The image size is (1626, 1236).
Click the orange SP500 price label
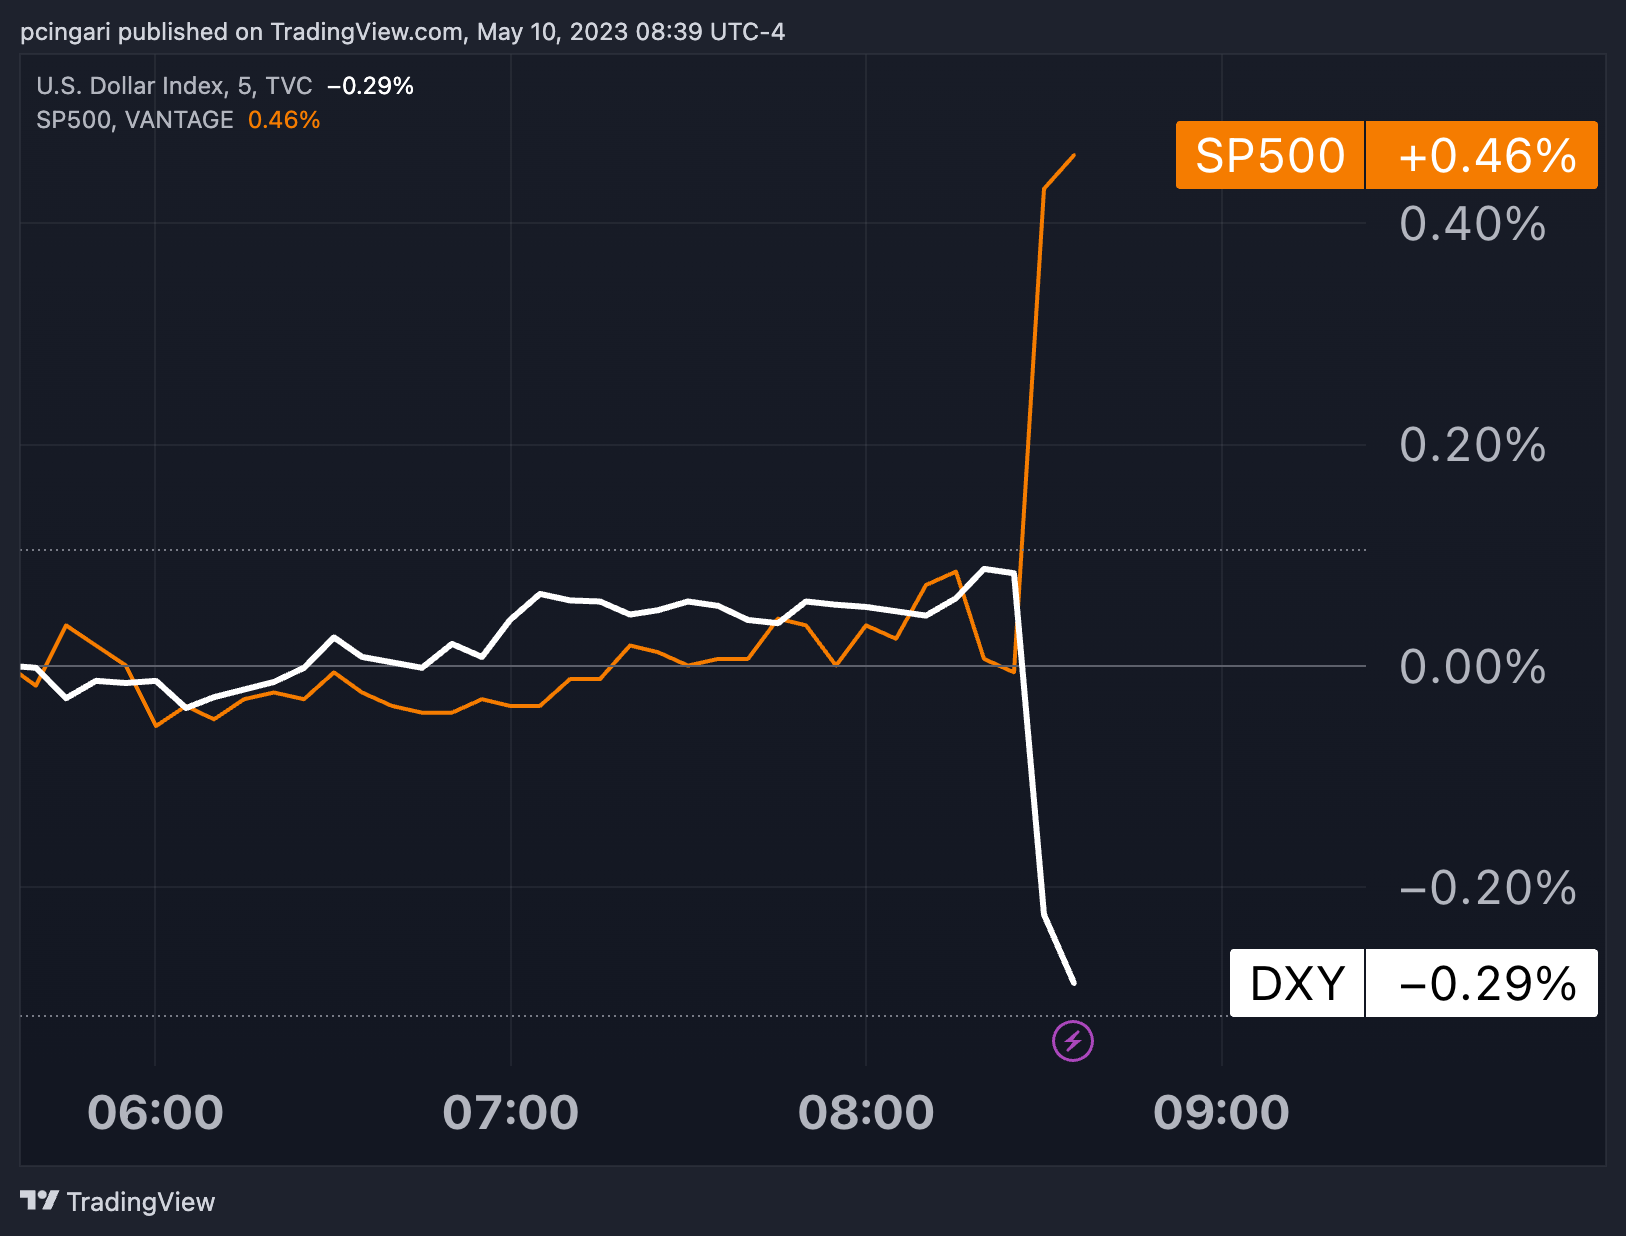1270,155
